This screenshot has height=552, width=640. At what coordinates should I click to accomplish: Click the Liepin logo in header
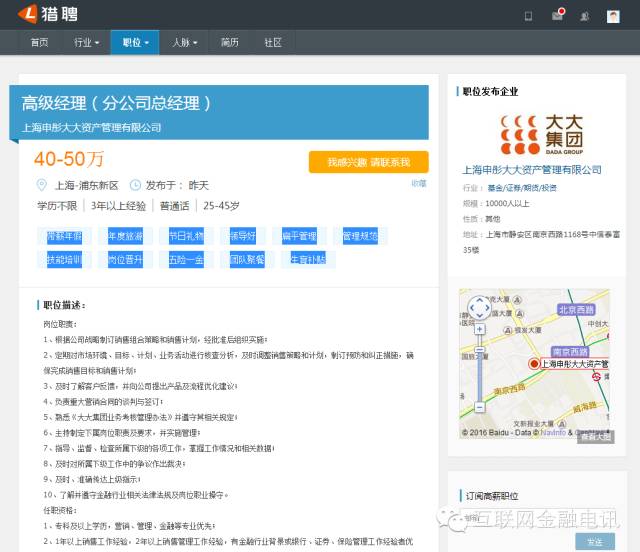[x=48, y=14]
